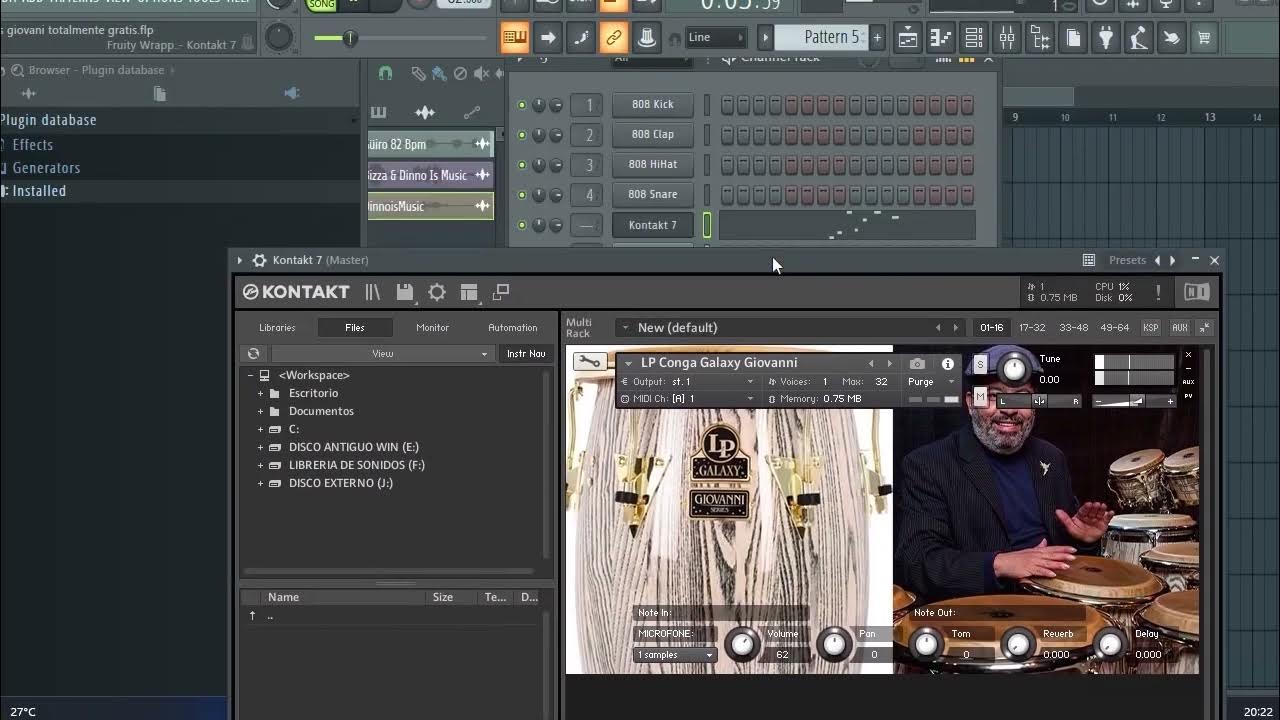Screen dimensions: 1280x720
Task: Click Kontakt minimized view icon
Action: click(x=501, y=292)
